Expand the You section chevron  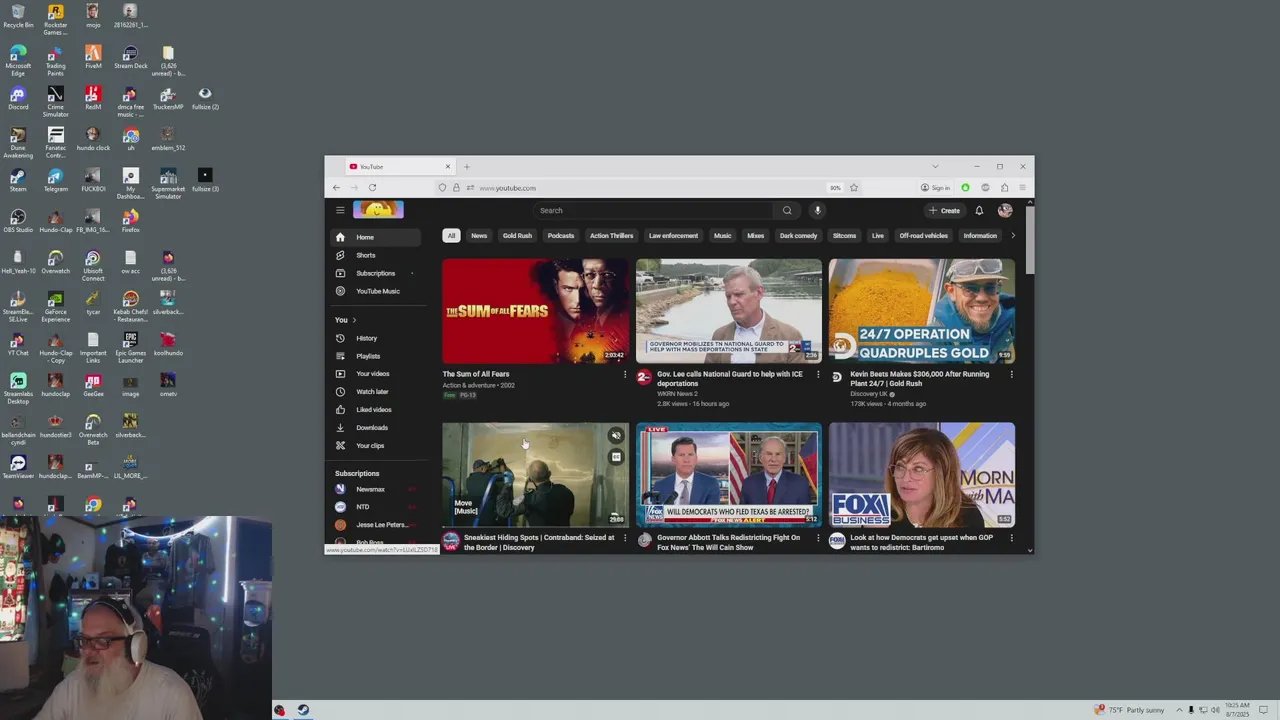[x=354, y=320]
